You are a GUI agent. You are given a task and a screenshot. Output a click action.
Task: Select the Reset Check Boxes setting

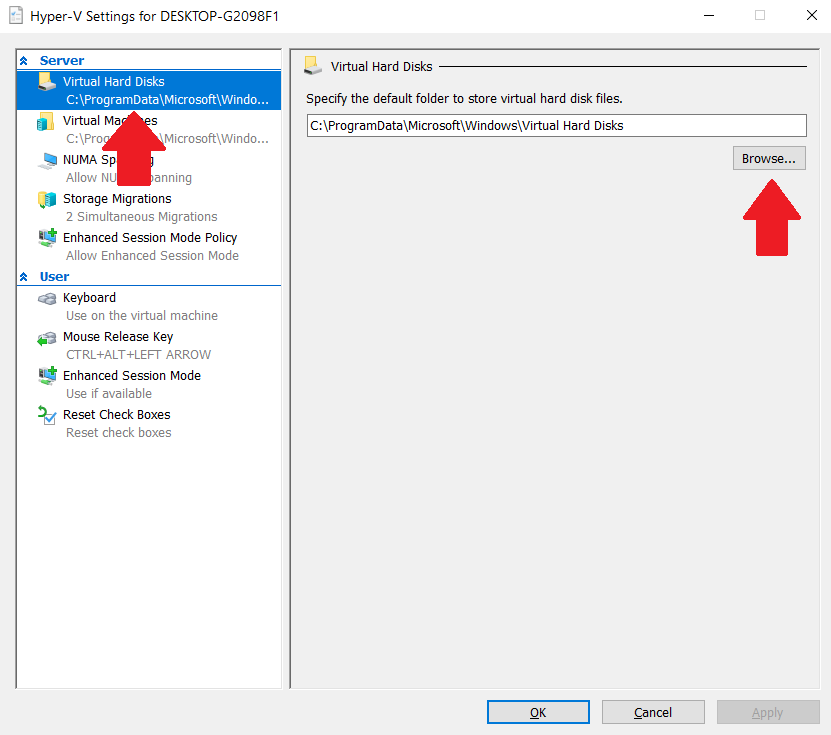coord(149,423)
